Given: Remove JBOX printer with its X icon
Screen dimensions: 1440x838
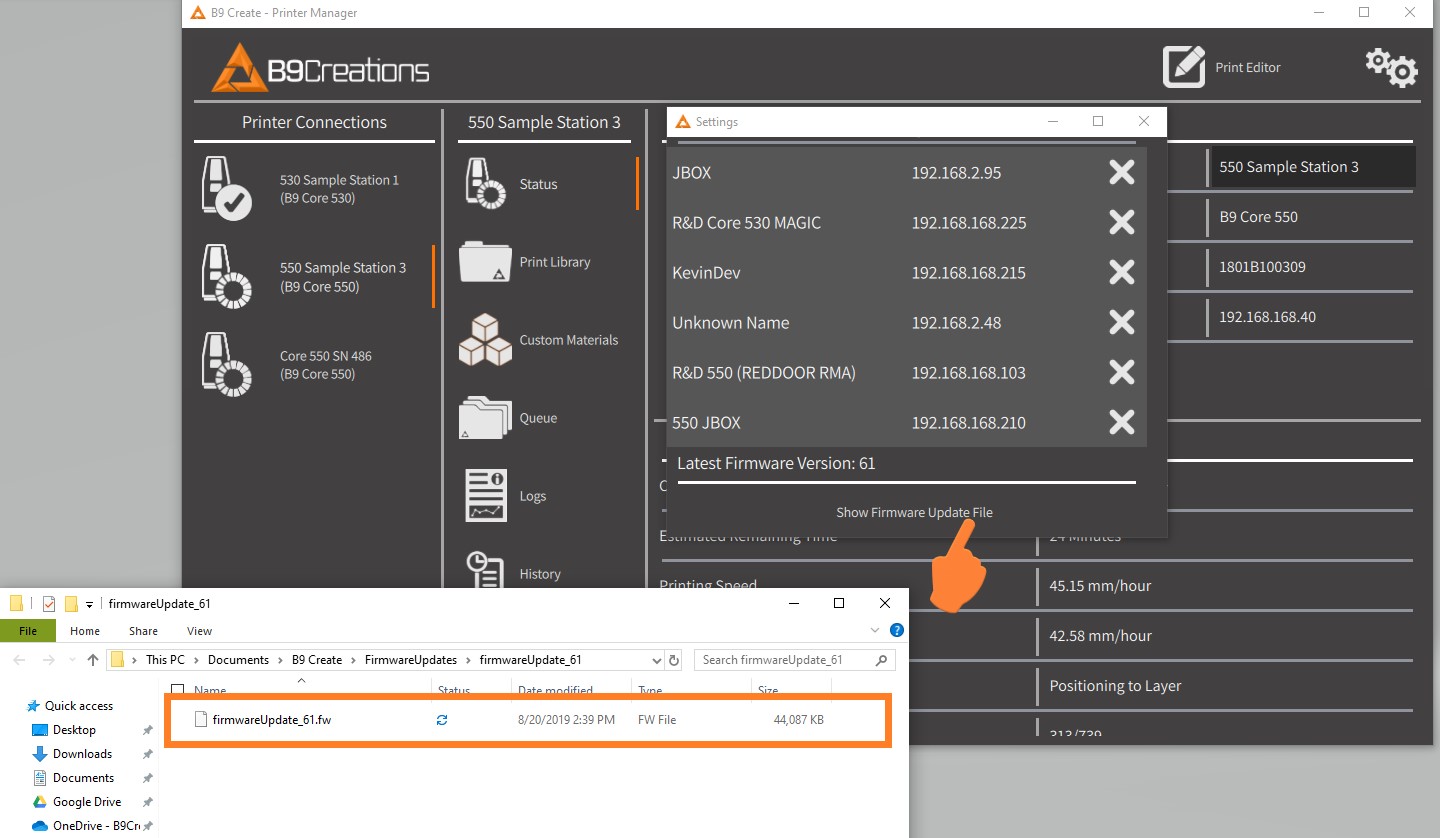Looking at the screenshot, I should tap(1122, 172).
